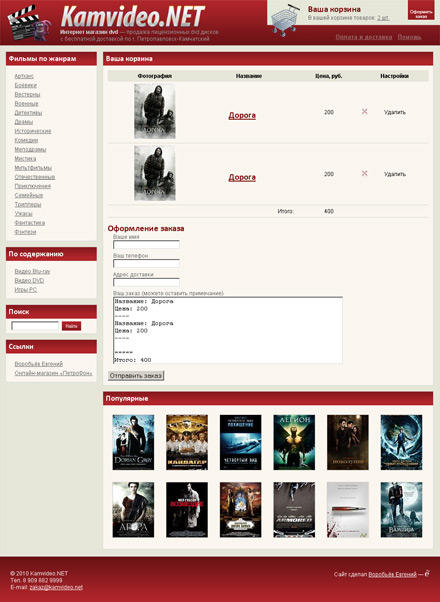Open the Dorian Gray poster
This screenshot has width=440, height=602.
[x=133, y=442]
